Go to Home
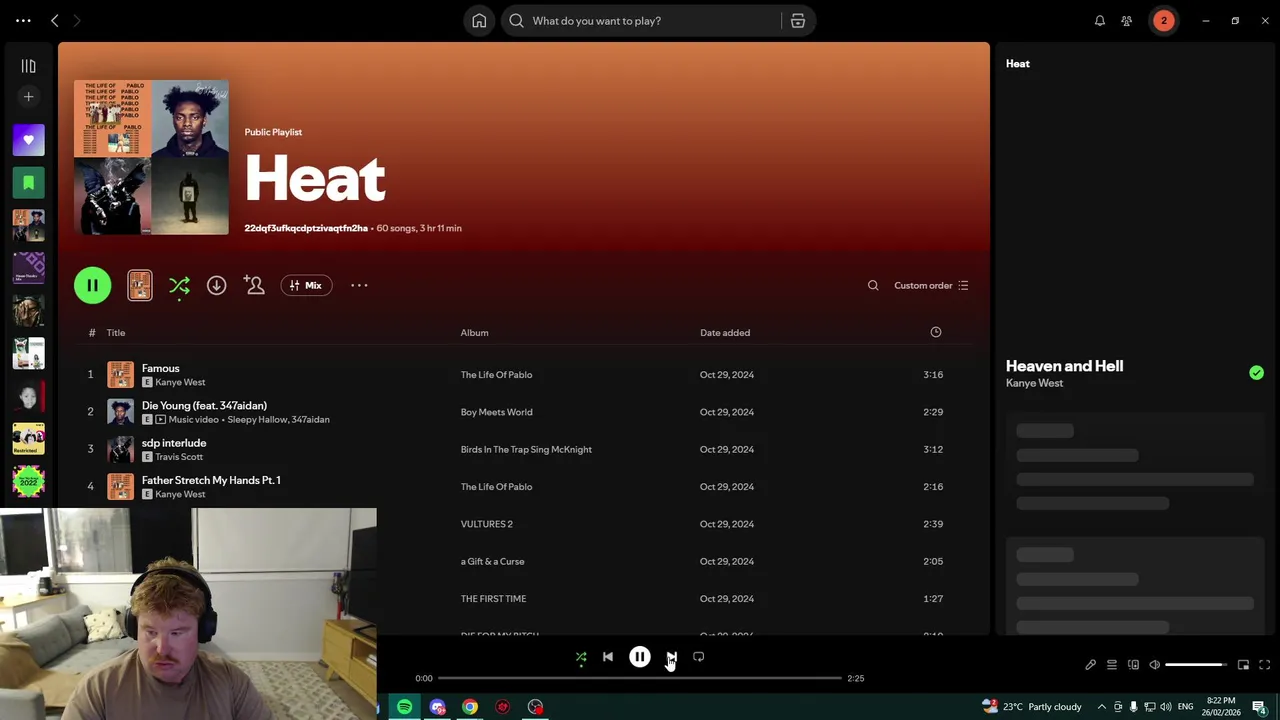The width and height of the screenshot is (1280, 720). [479, 21]
